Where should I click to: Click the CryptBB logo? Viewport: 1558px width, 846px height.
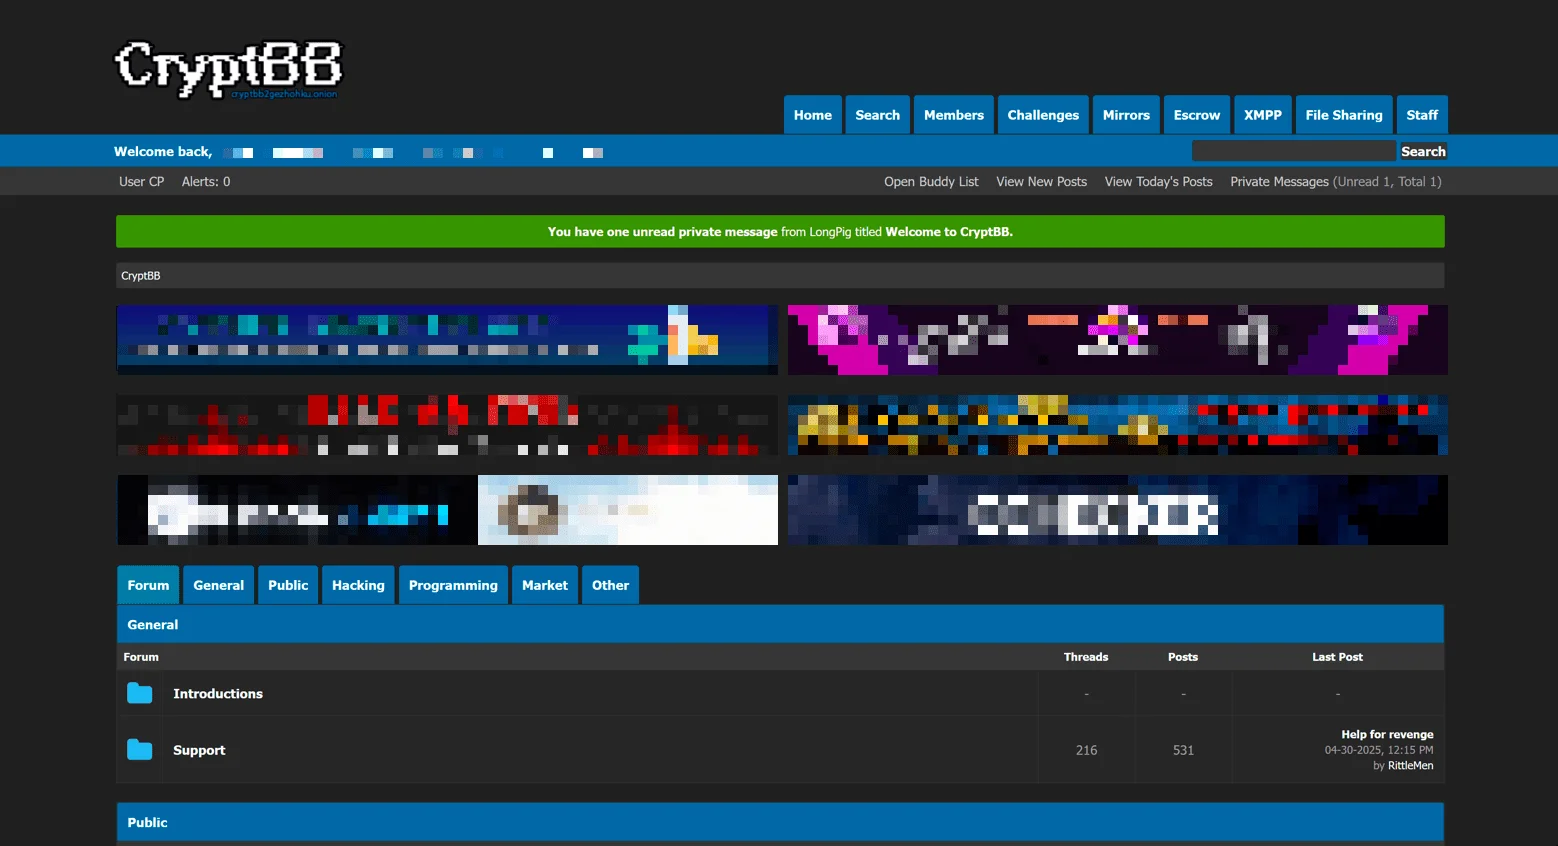pos(228,69)
